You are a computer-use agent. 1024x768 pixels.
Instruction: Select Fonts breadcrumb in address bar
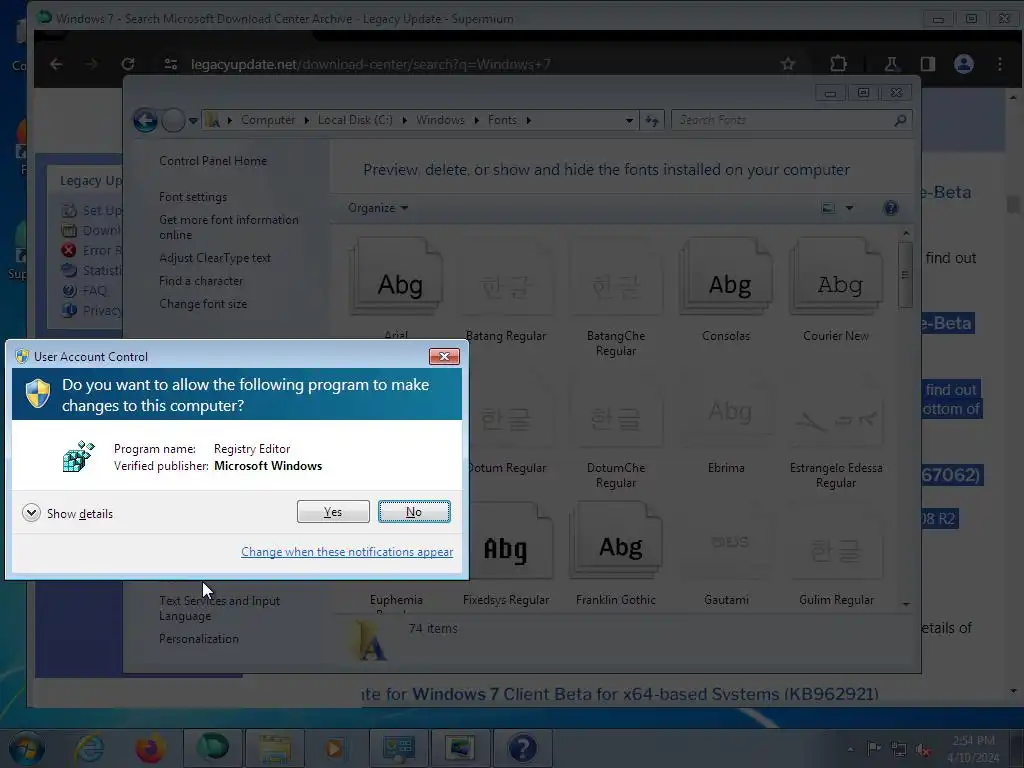point(502,120)
